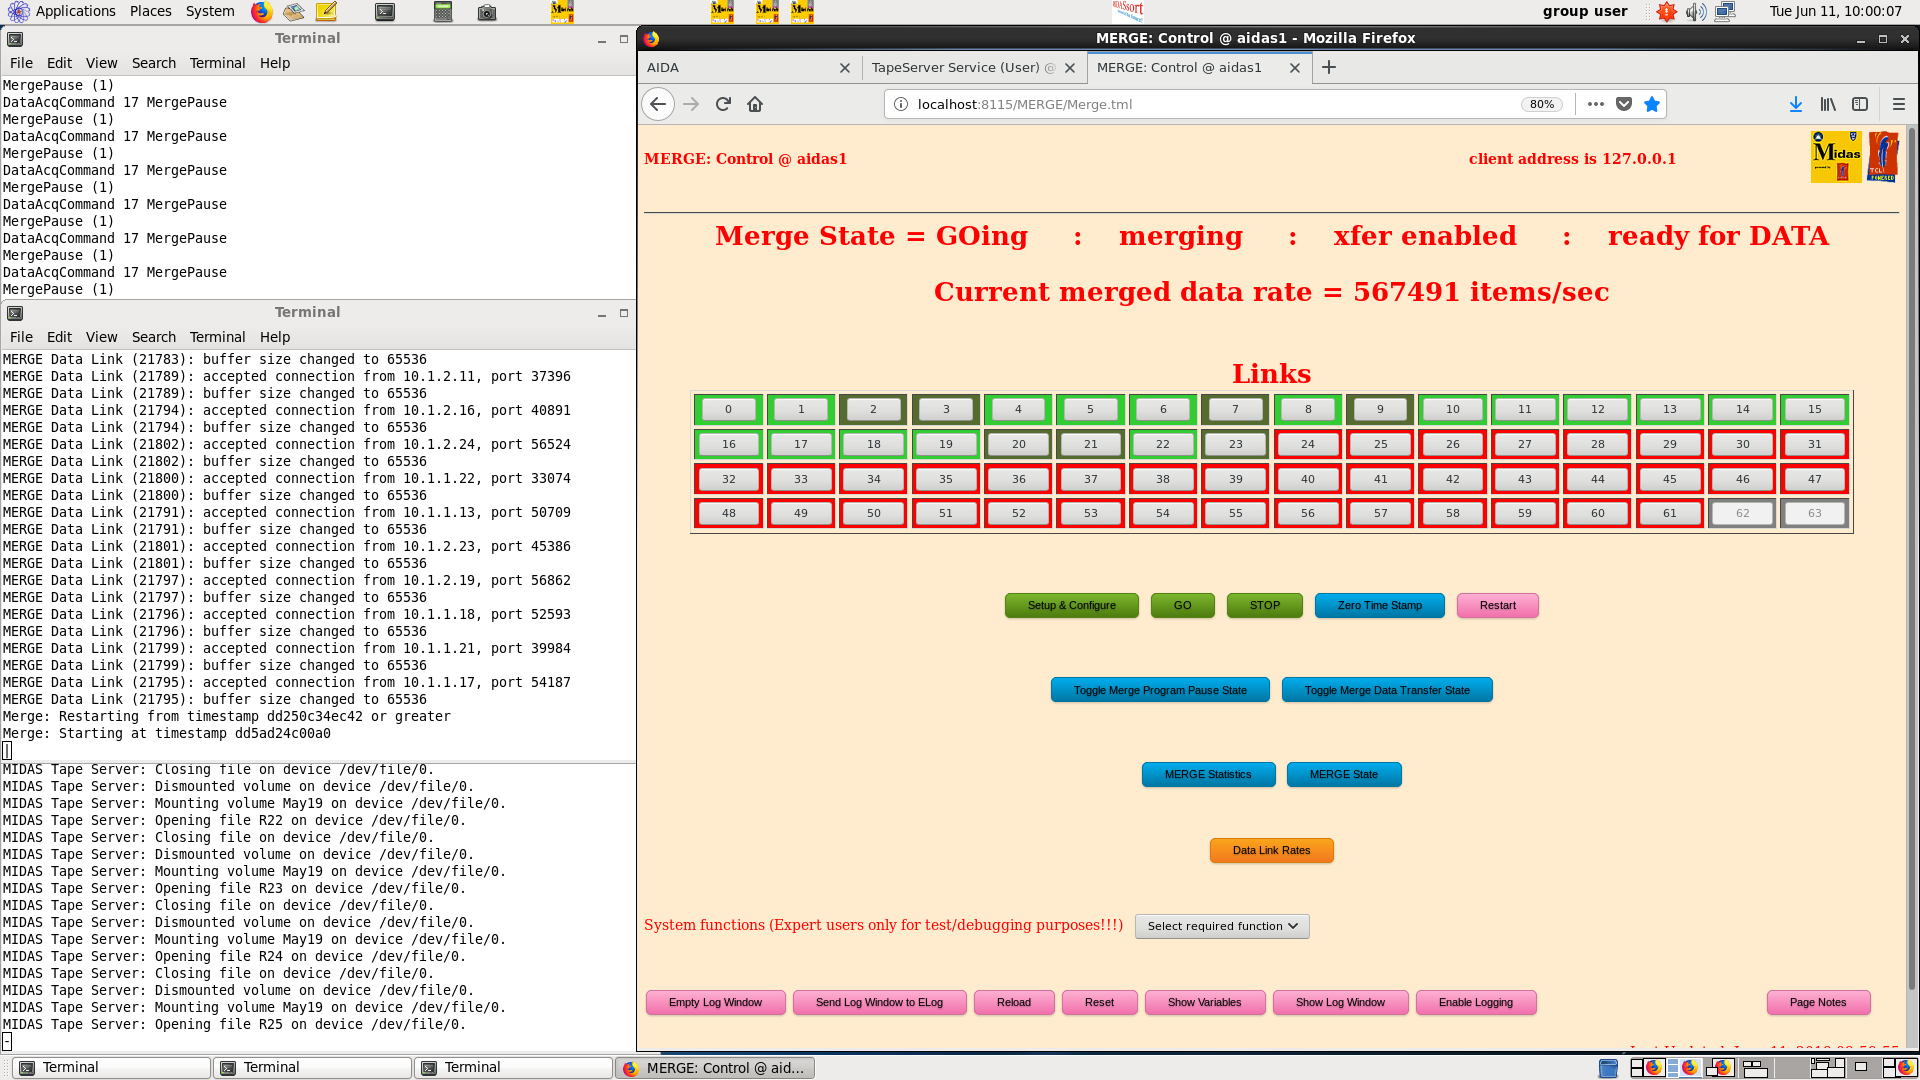The height and width of the screenshot is (1080, 1920).
Task: Click the bookmark star icon
Action: click(1652, 104)
